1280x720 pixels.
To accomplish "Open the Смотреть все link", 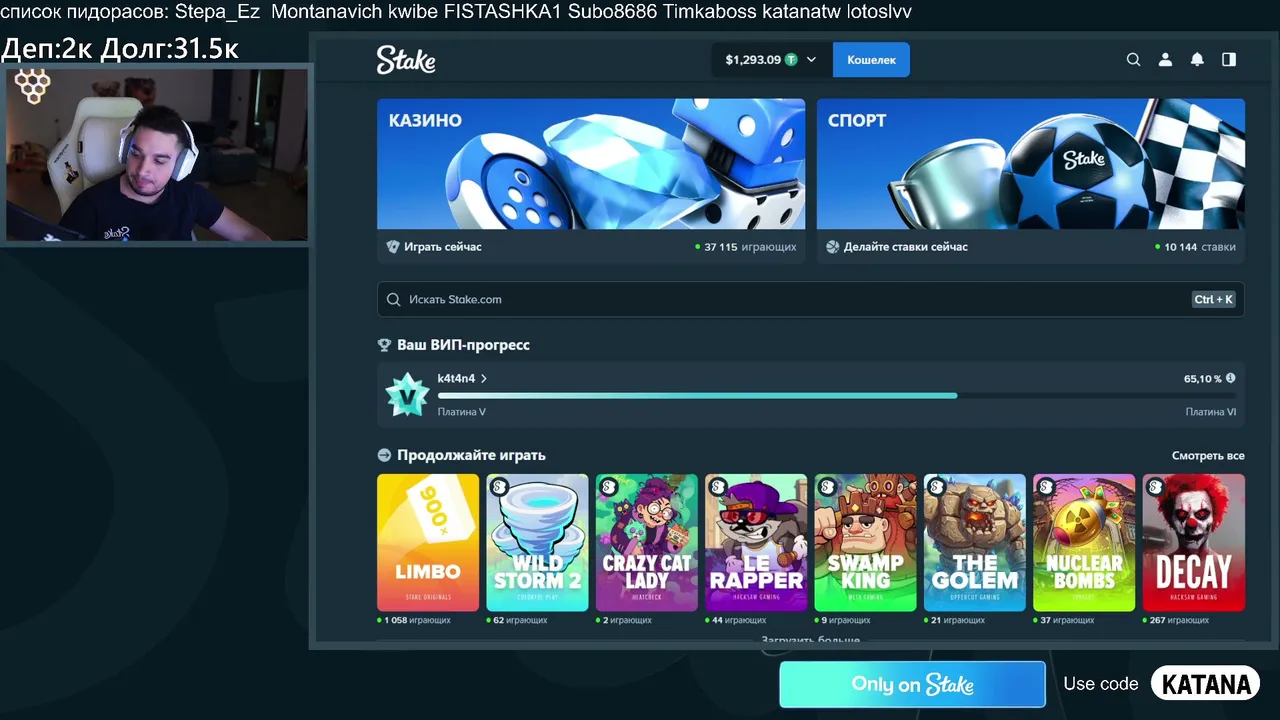I will tap(1208, 456).
